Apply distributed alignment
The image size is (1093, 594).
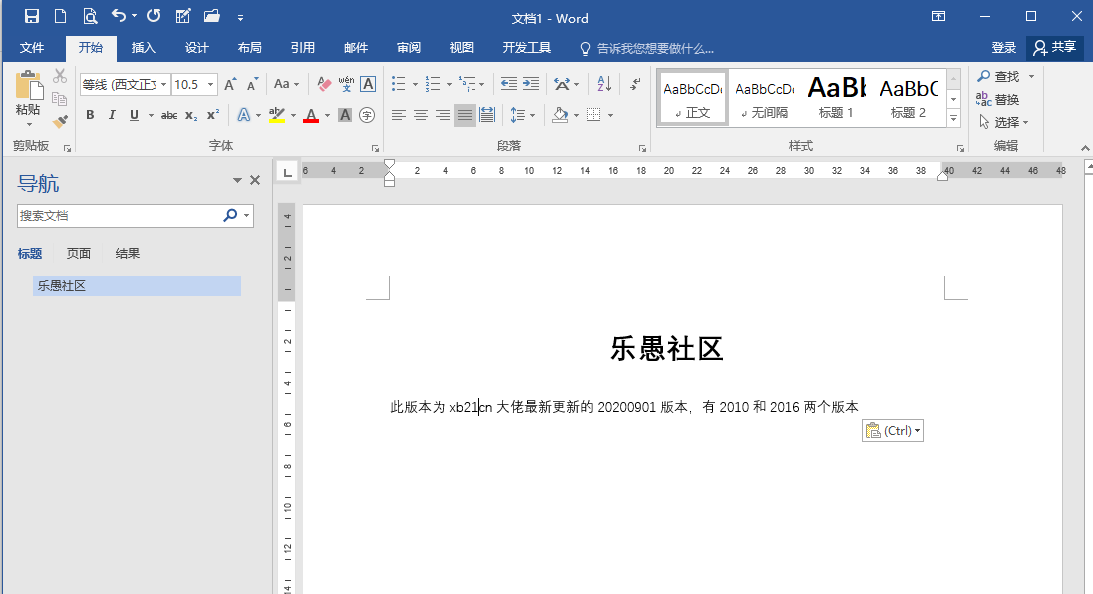pyautogui.click(x=487, y=115)
